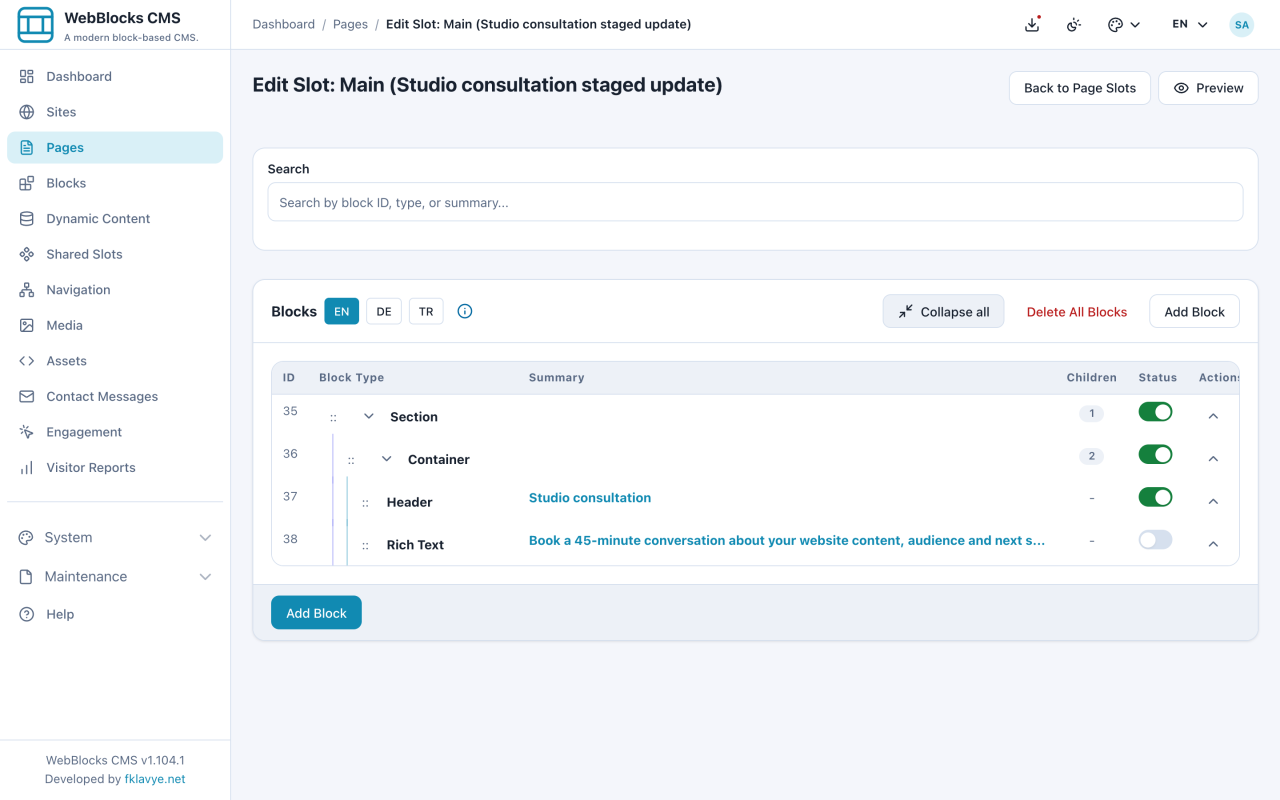Turn off Header block status toggle

(1155, 497)
